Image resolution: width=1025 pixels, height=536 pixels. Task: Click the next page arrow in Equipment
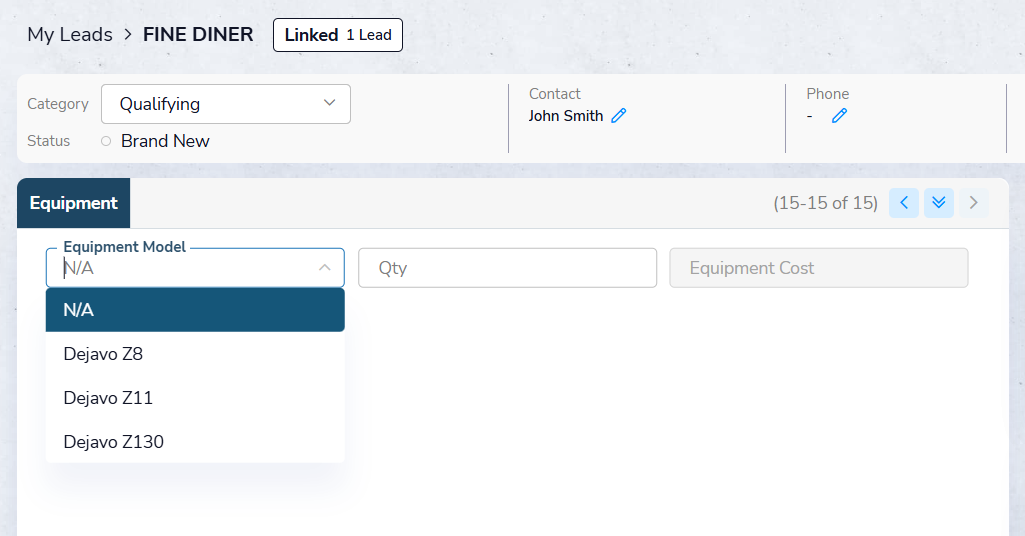[973, 203]
